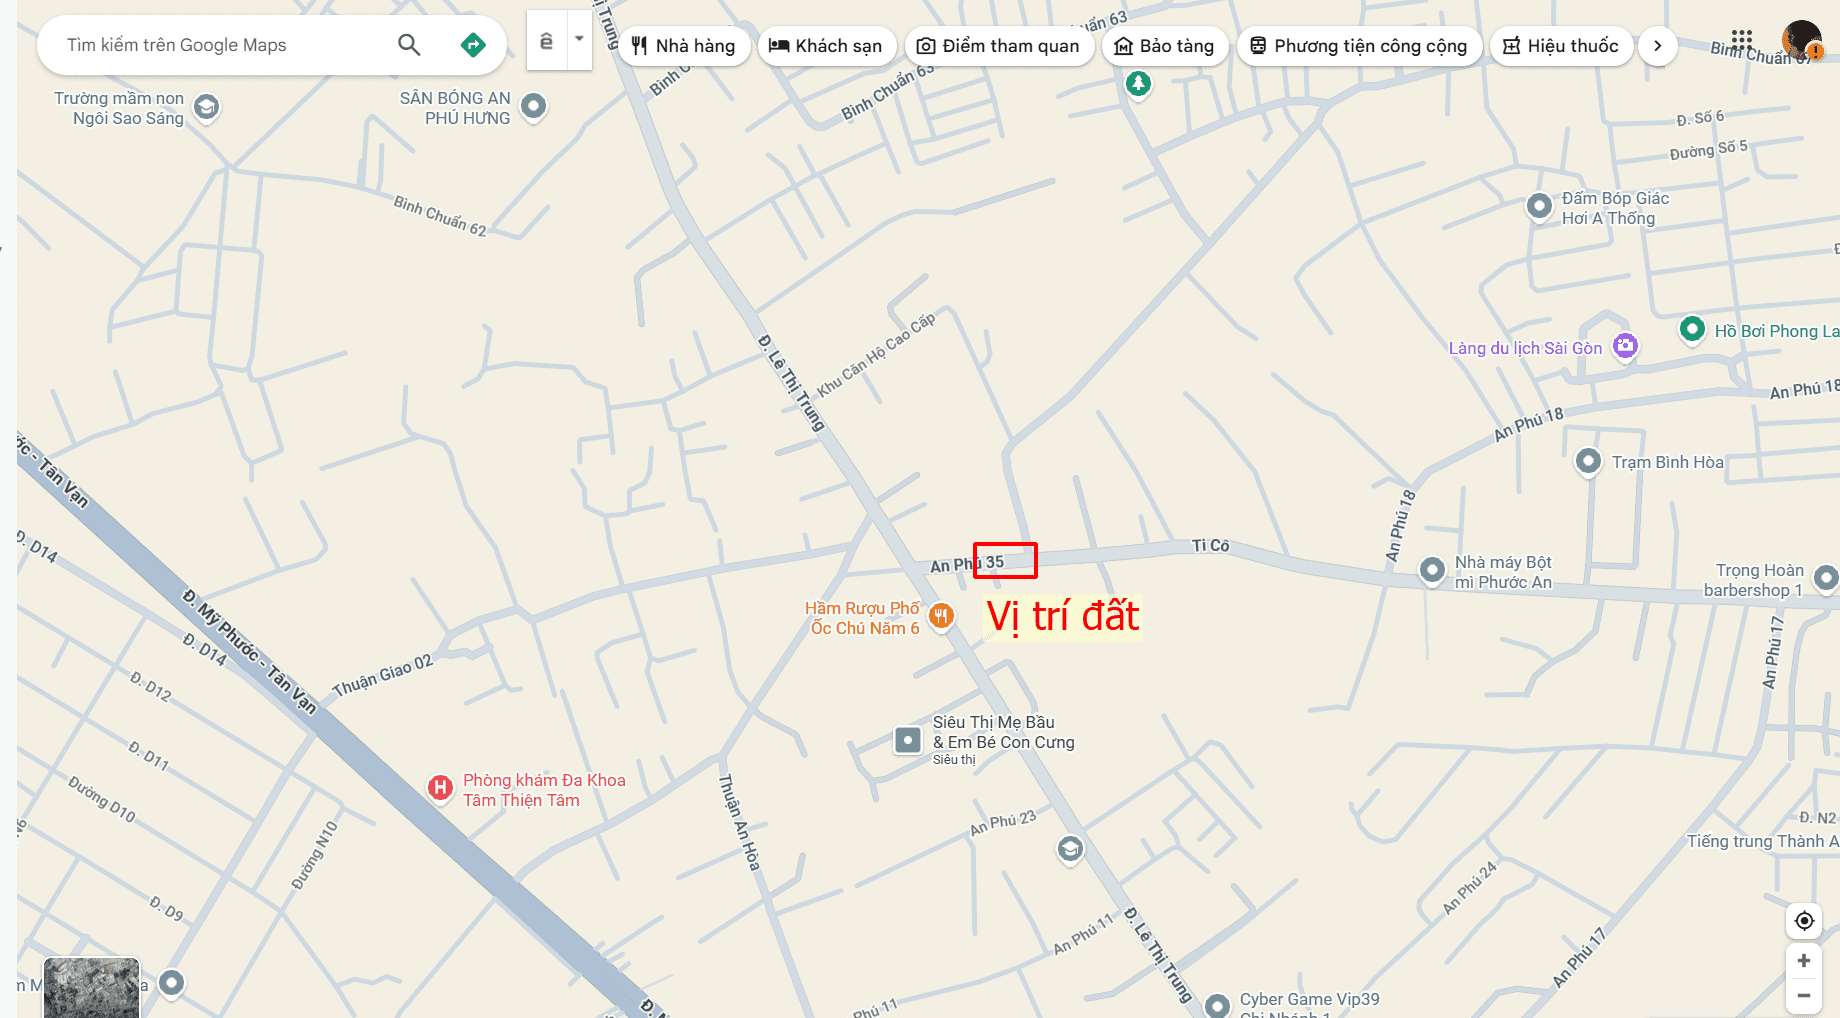Open the Hồ Bơi Phong Lan marker
The height and width of the screenshot is (1018, 1840).
click(x=1692, y=329)
